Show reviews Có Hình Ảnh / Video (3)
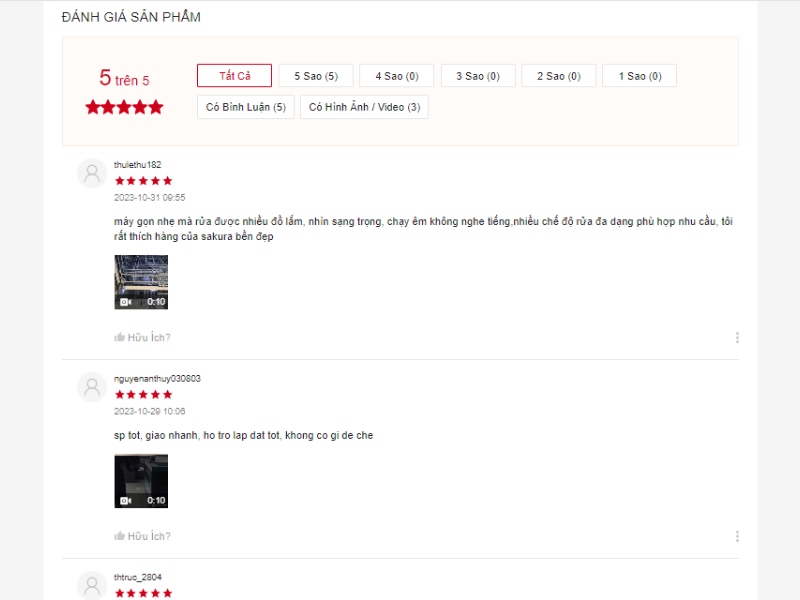The image size is (800, 600). tap(364, 107)
